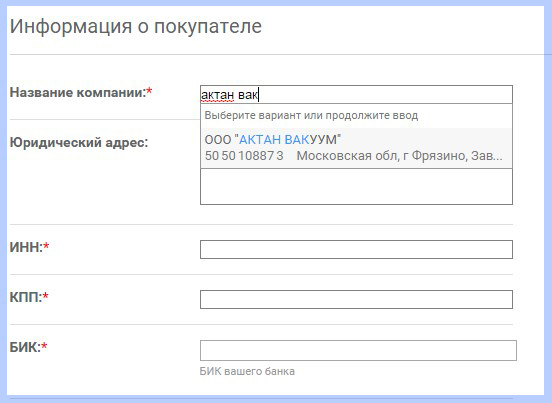Click suggestion address line 'Московская обл, г Фрязино'
Image resolution: width=552 pixels, height=403 pixels.
point(400,156)
